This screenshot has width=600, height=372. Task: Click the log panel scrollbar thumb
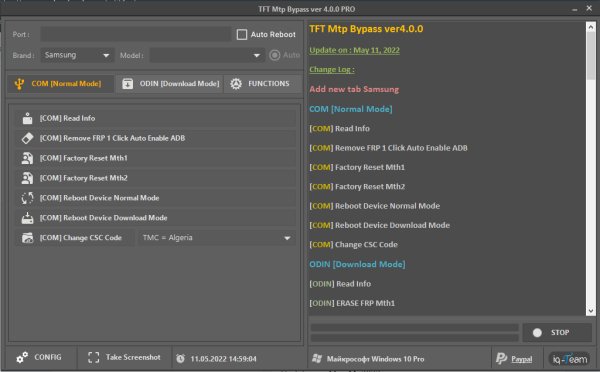point(590,55)
